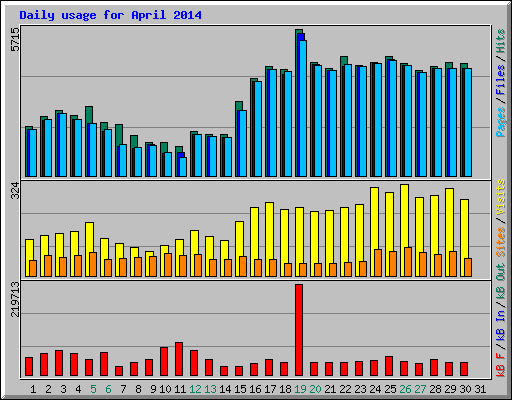
Task: Click the green hits bar top for day 7
Action: tap(119, 134)
